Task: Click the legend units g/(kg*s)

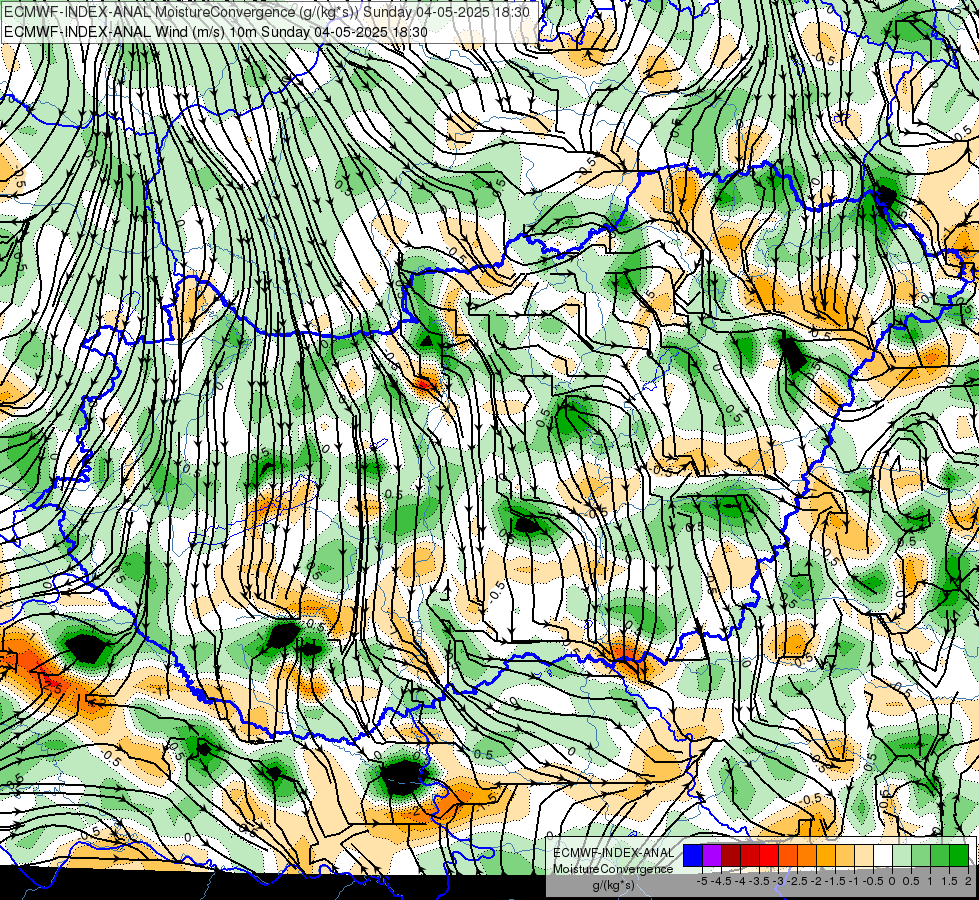Action: (613, 885)
